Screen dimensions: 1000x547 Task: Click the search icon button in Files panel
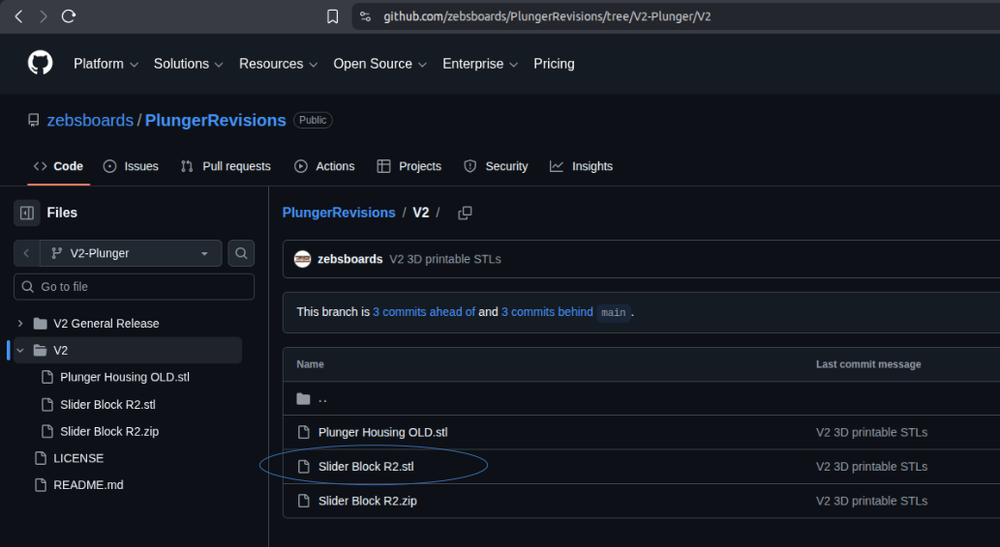tap(241, 253)
